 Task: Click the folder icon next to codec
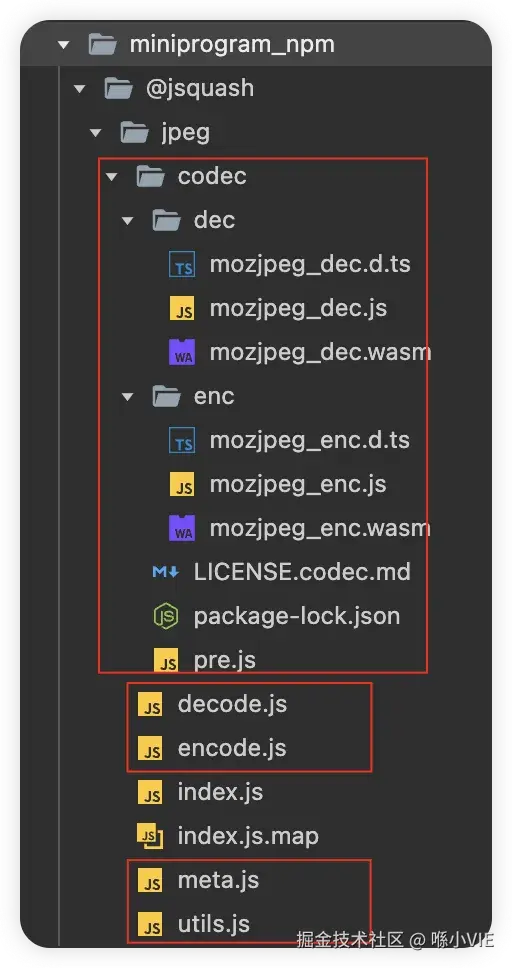tap(150, 177)
